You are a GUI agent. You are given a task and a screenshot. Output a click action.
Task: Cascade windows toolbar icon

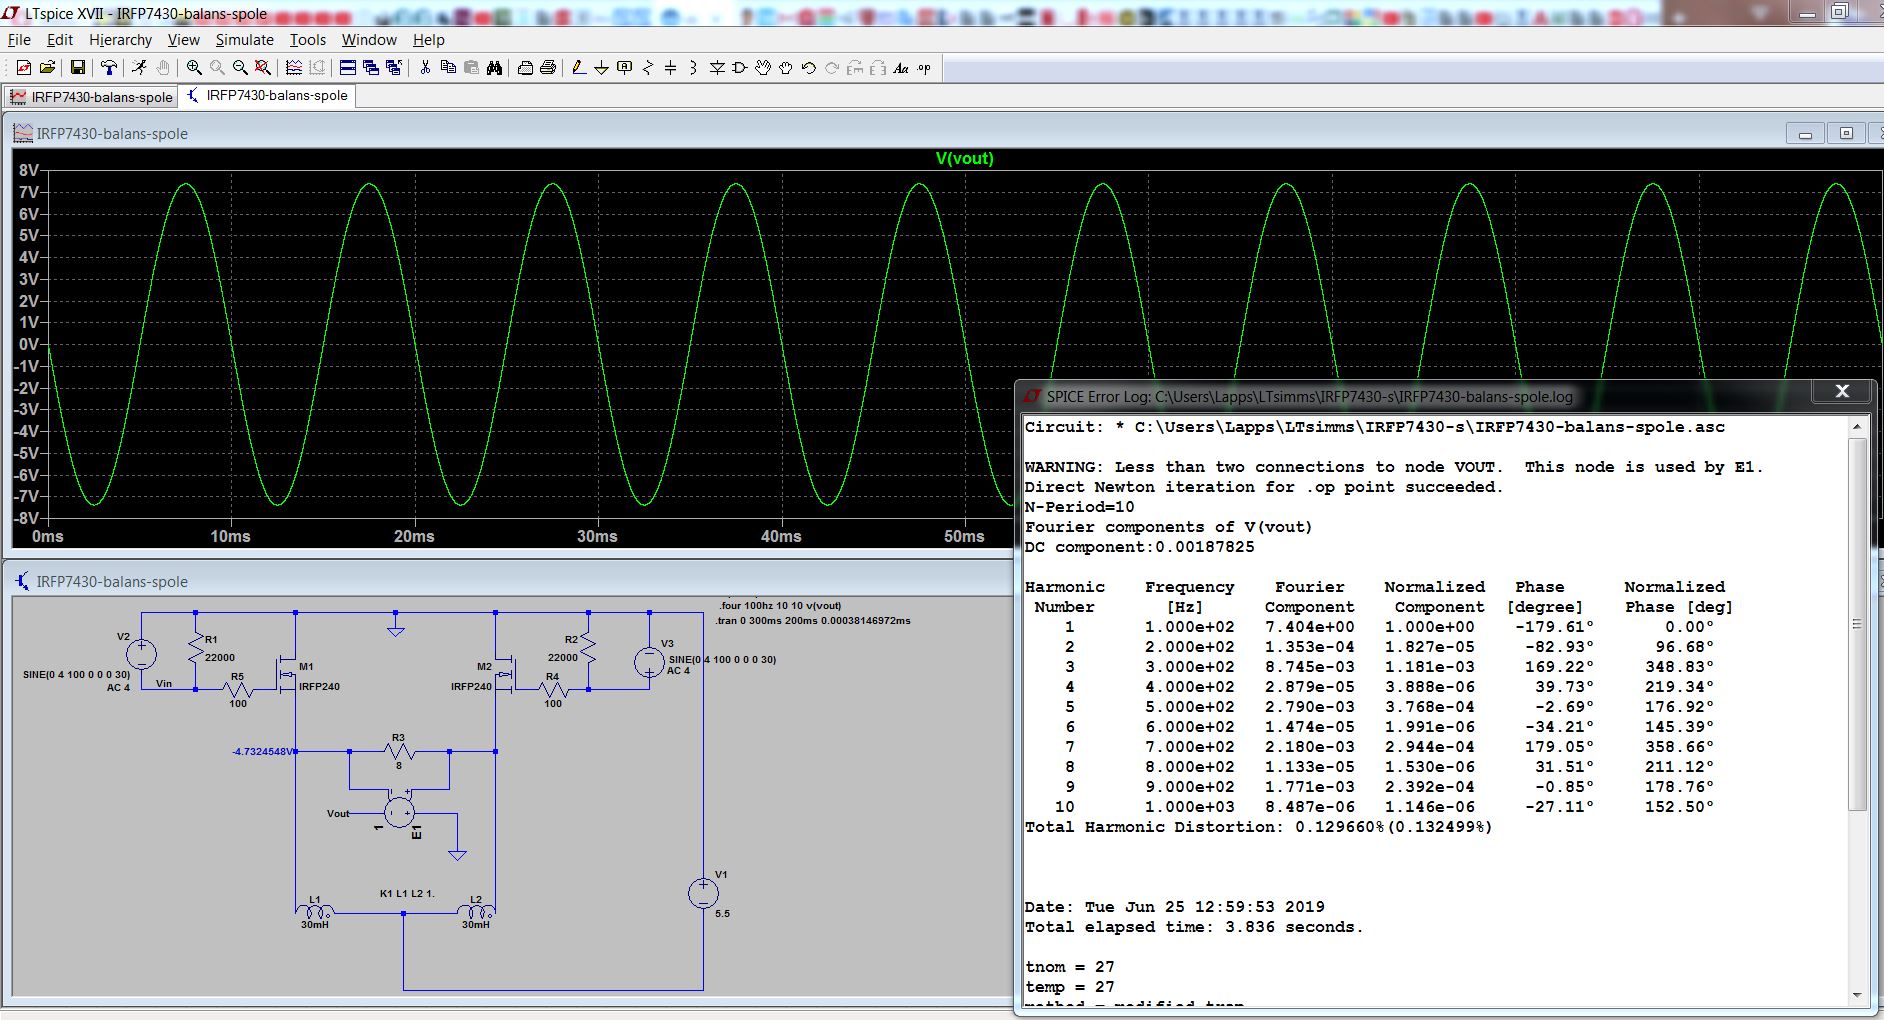point(371,67)
